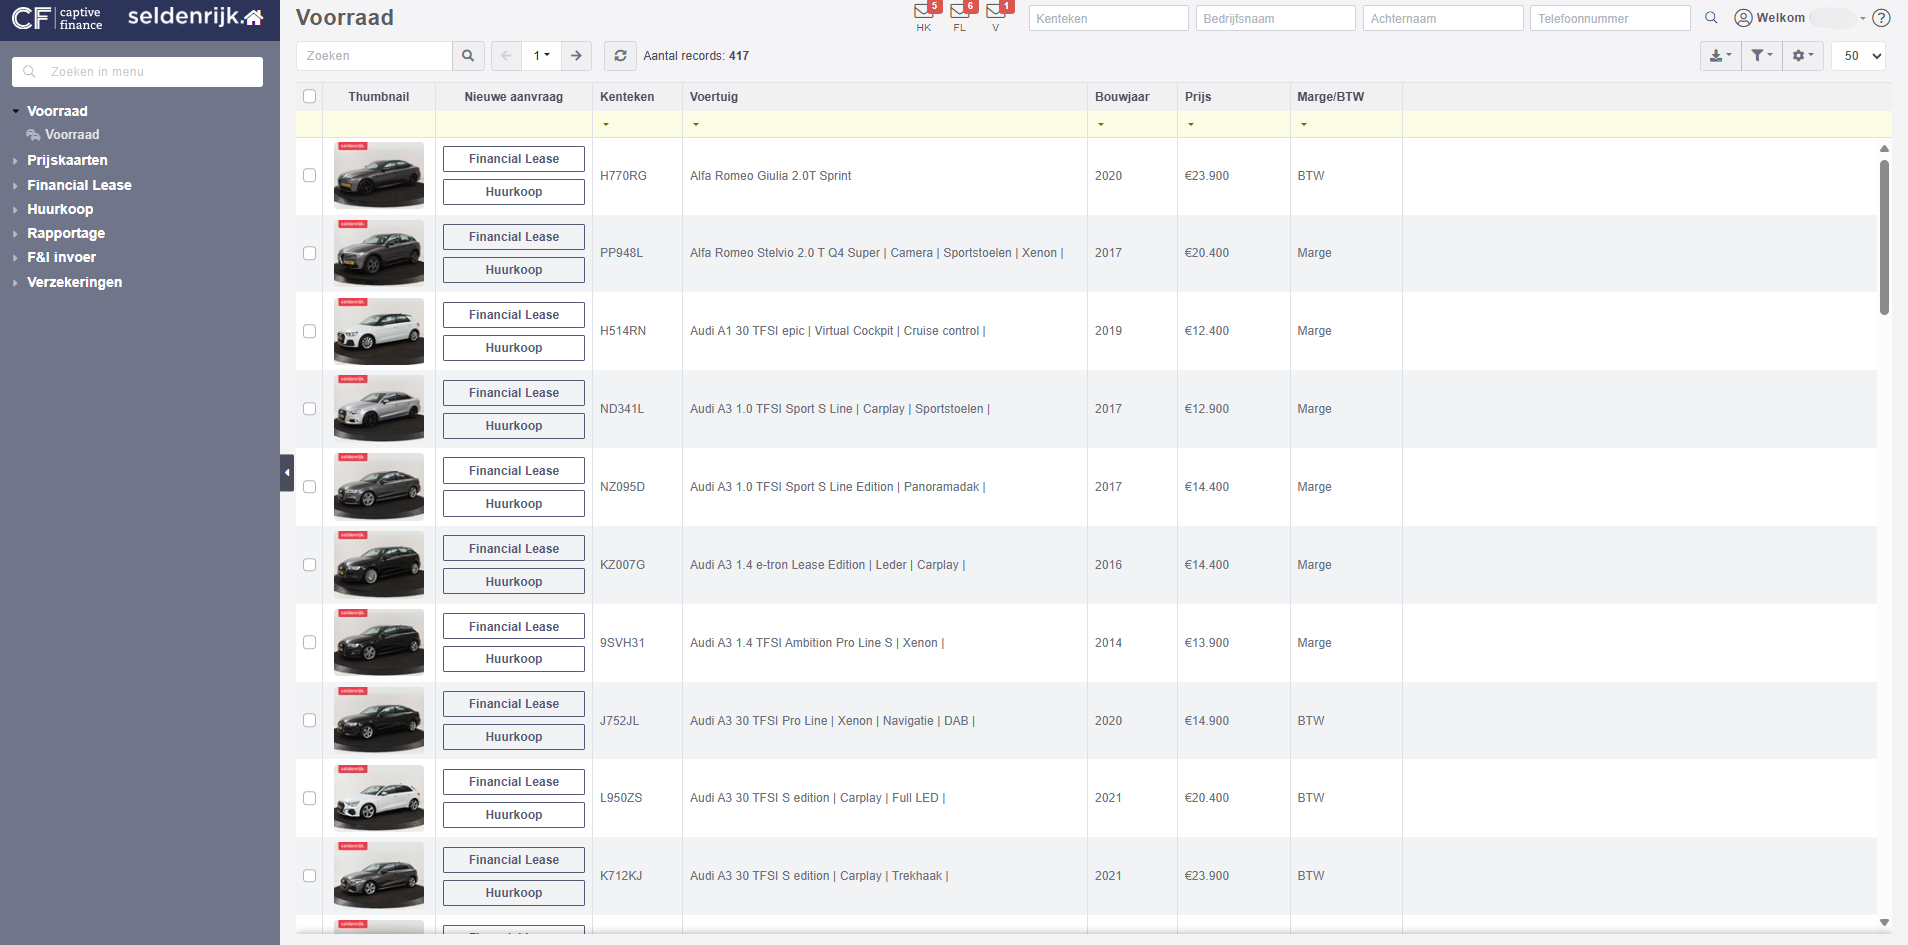Open the Welkom user menu arrow
Viewport: 1908px width, 945px height.
pyautogui.click(x=1863, y=18)
